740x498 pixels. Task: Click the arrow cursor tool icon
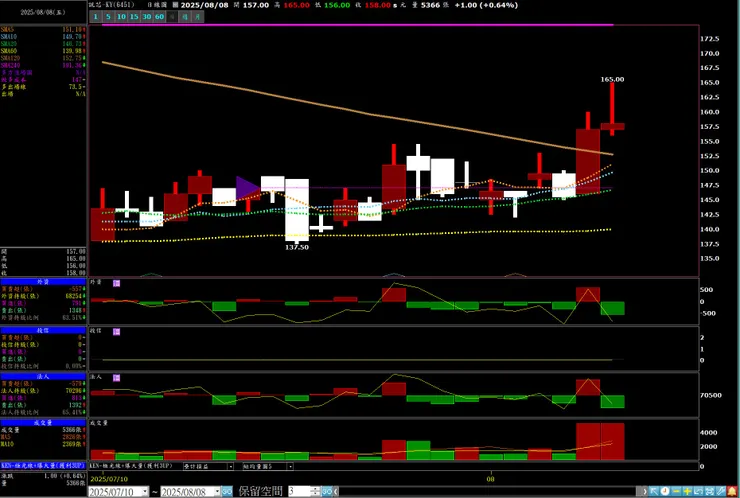coord(654,491)
